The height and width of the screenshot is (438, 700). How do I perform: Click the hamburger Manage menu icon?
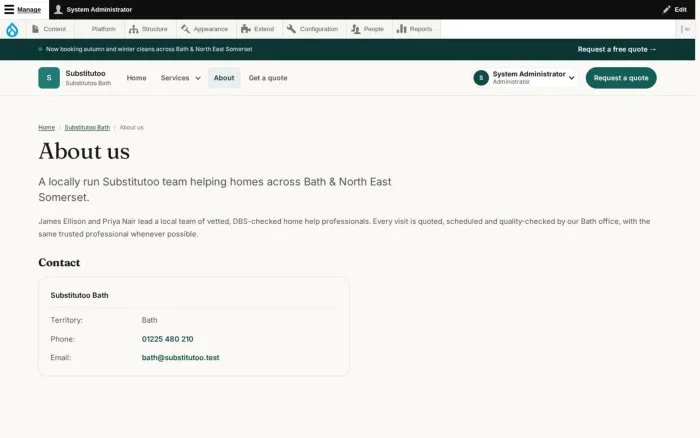pos(9,9)
